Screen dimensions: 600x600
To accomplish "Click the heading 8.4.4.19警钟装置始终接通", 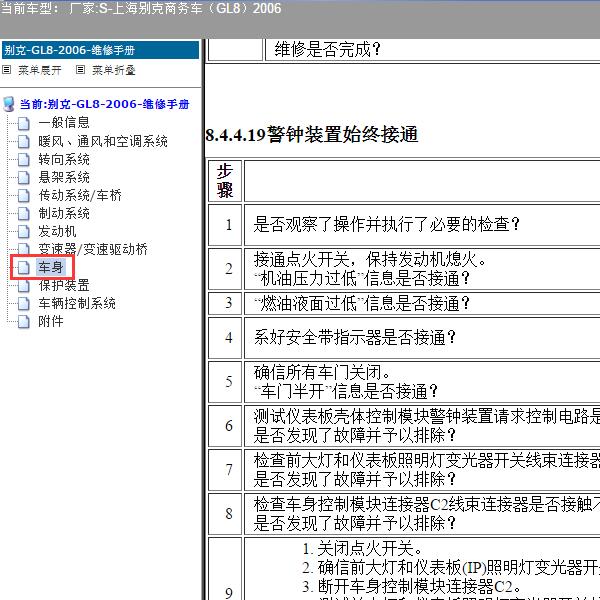I will pos(311,134).
